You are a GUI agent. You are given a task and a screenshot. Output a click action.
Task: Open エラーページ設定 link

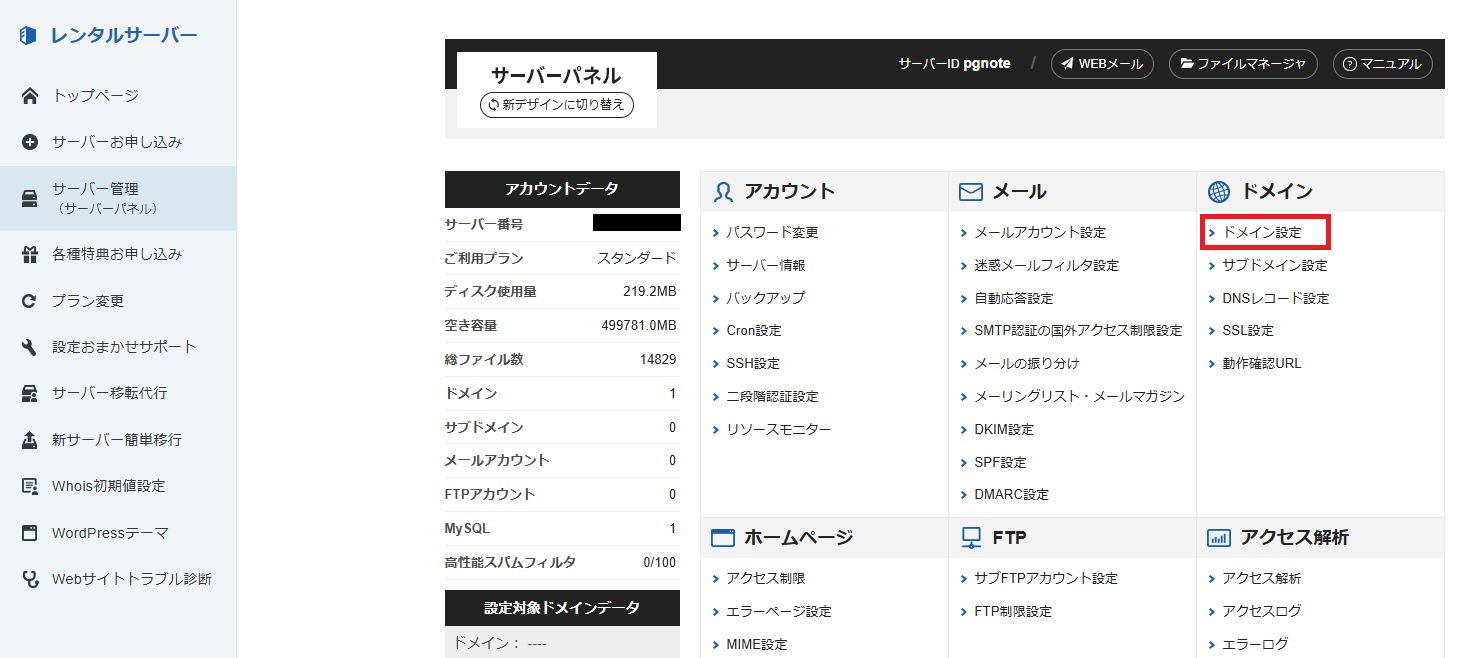pyautogui.click(x=779, y=611)
